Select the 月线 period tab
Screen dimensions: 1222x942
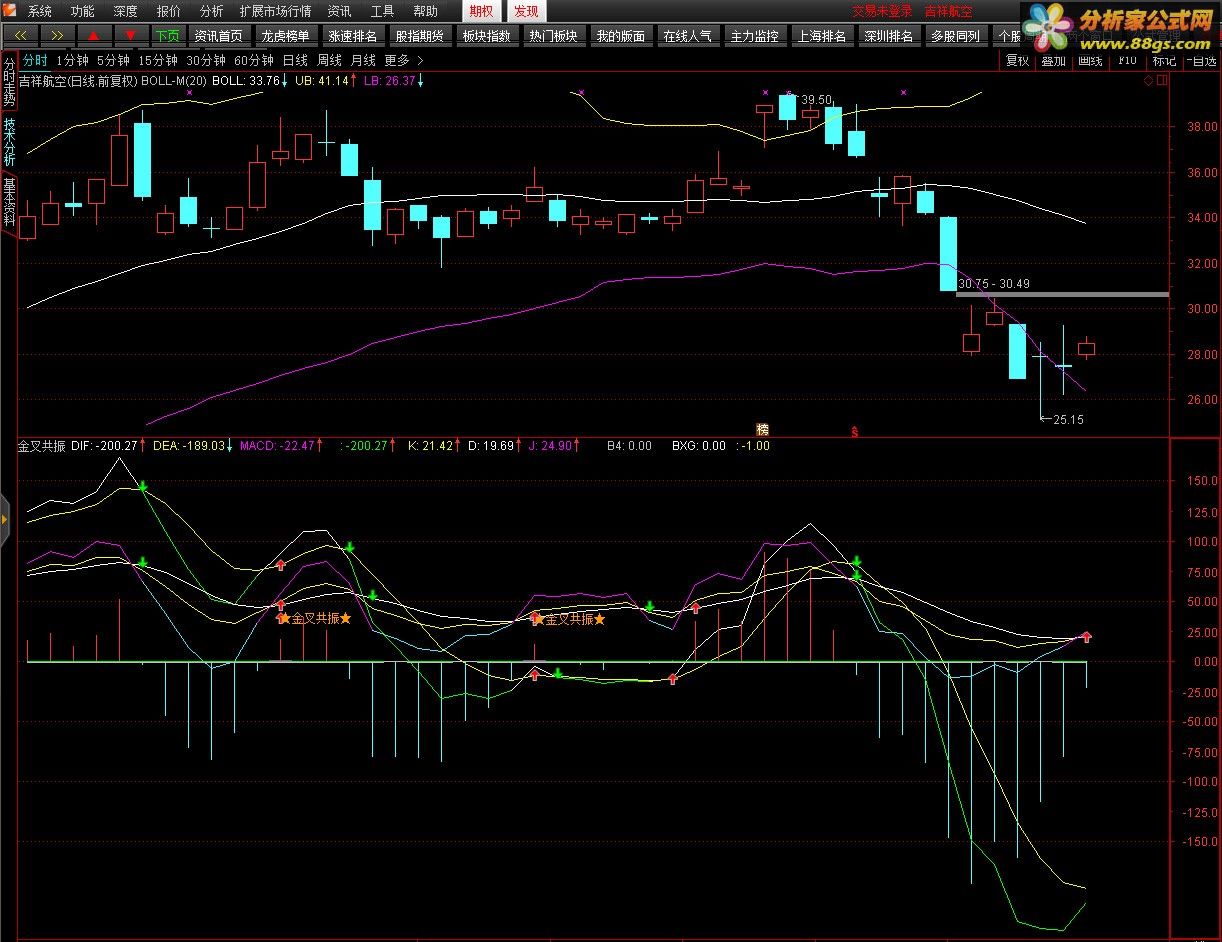coord(363,60)
